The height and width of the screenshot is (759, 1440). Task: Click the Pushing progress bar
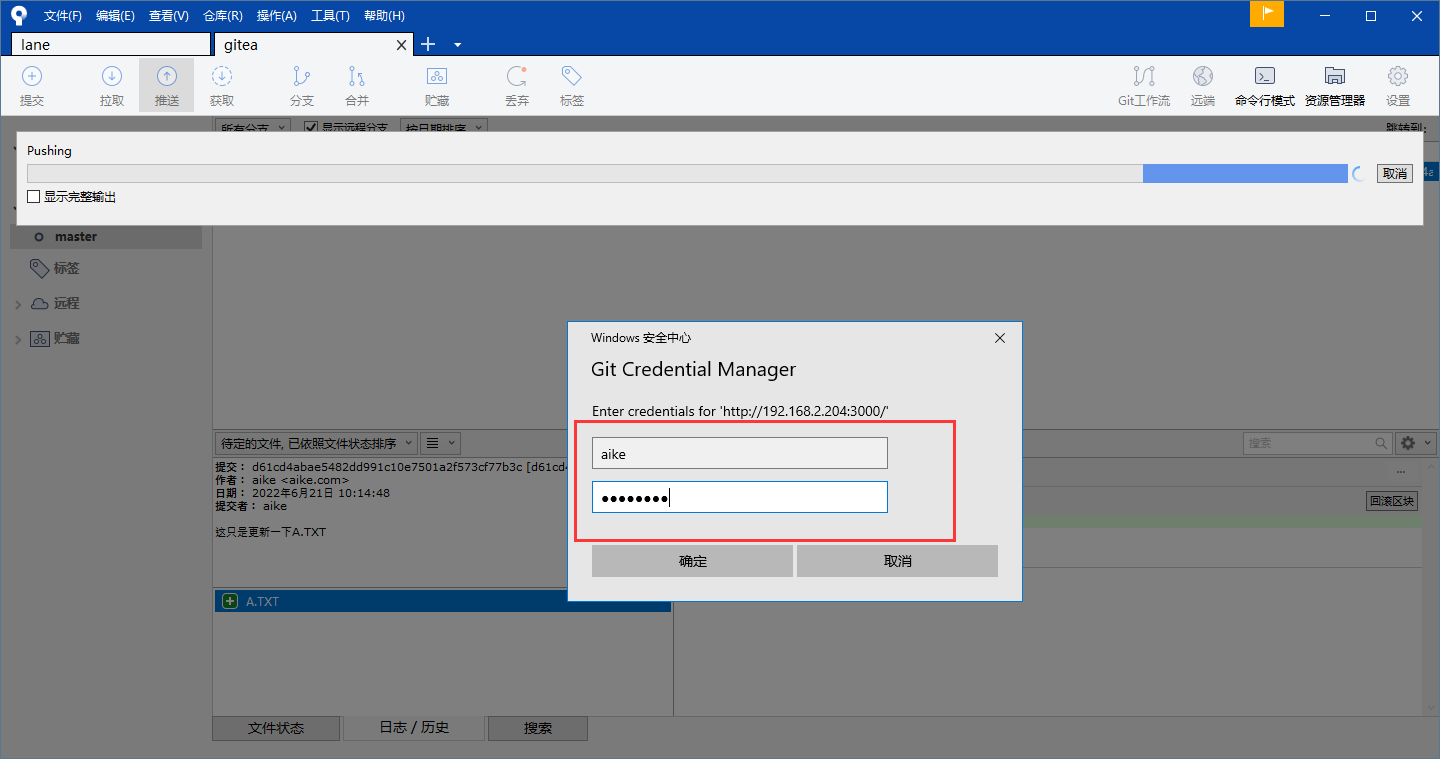point(687,174)
